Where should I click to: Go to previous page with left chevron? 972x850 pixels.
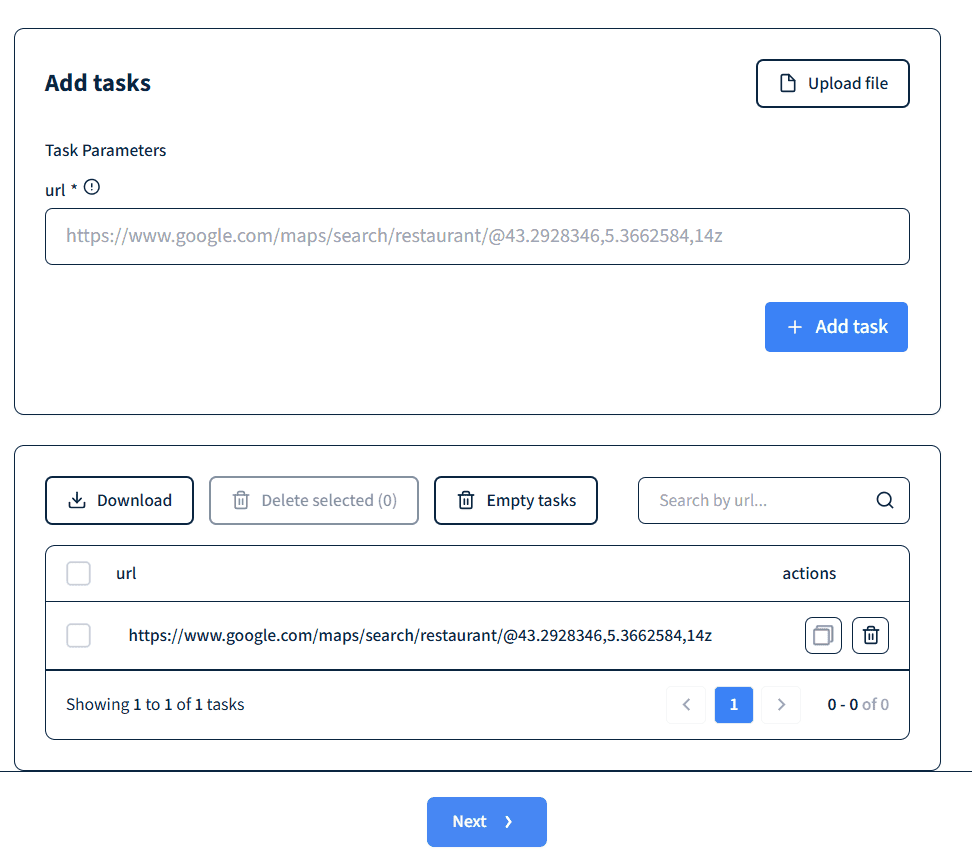tap(686, 704)
